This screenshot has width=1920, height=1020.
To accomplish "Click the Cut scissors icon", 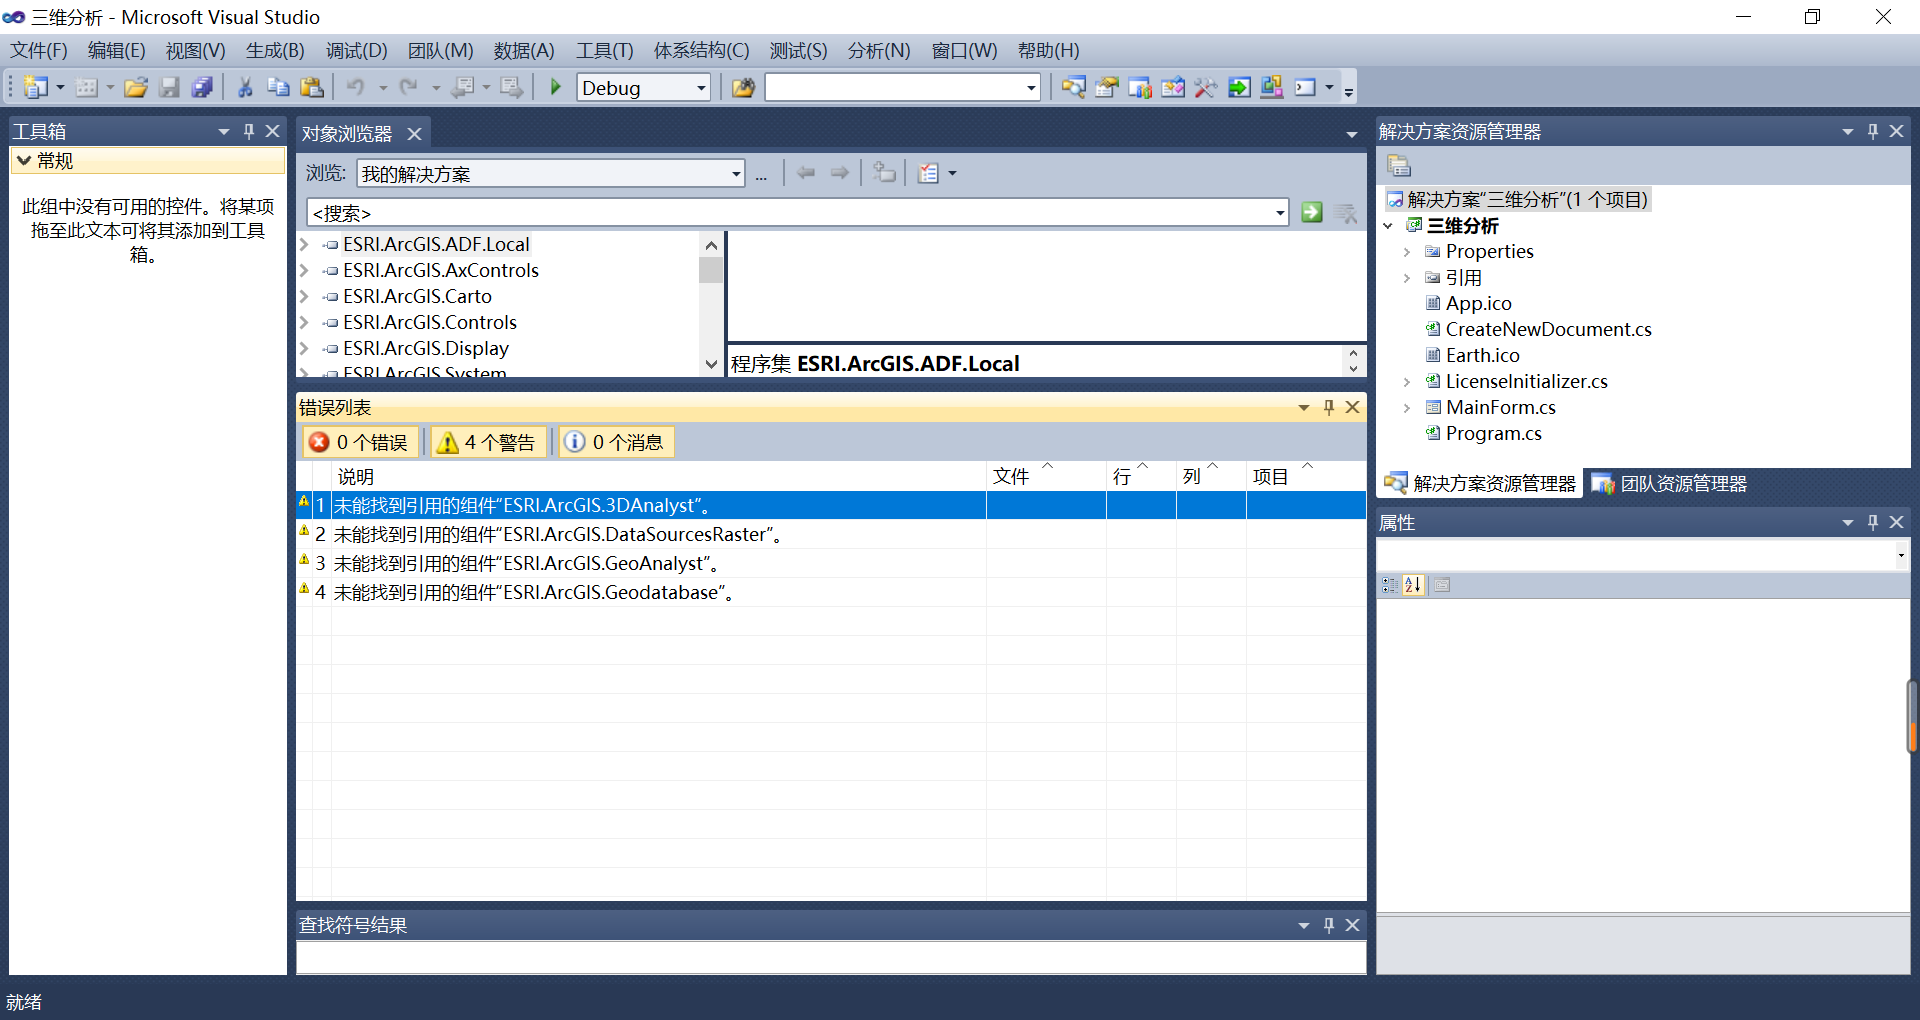I will pyautogui.click(x=245, y=88).
